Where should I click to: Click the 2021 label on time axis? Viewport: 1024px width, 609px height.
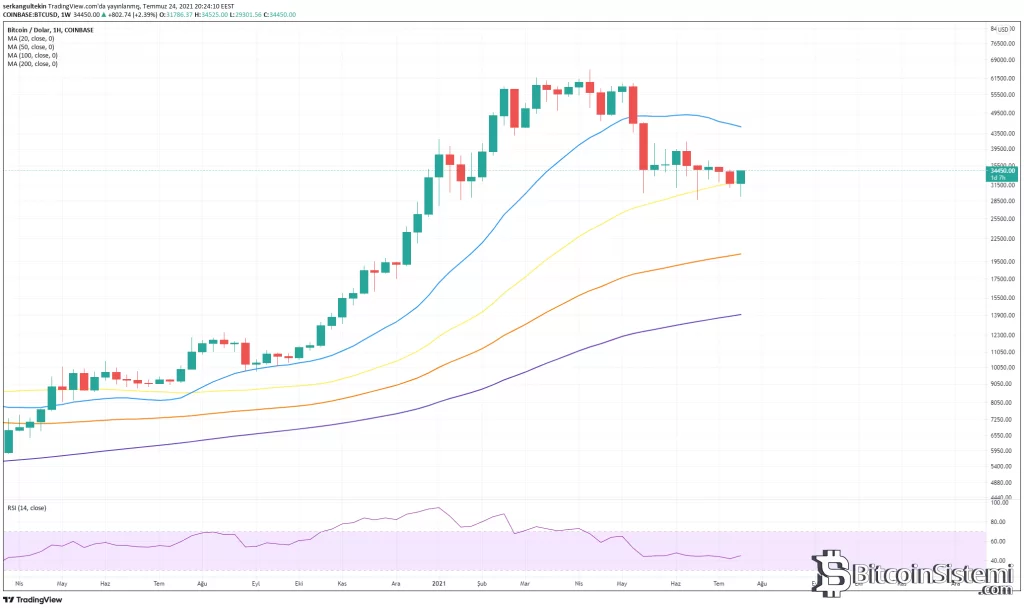(436, 581)
